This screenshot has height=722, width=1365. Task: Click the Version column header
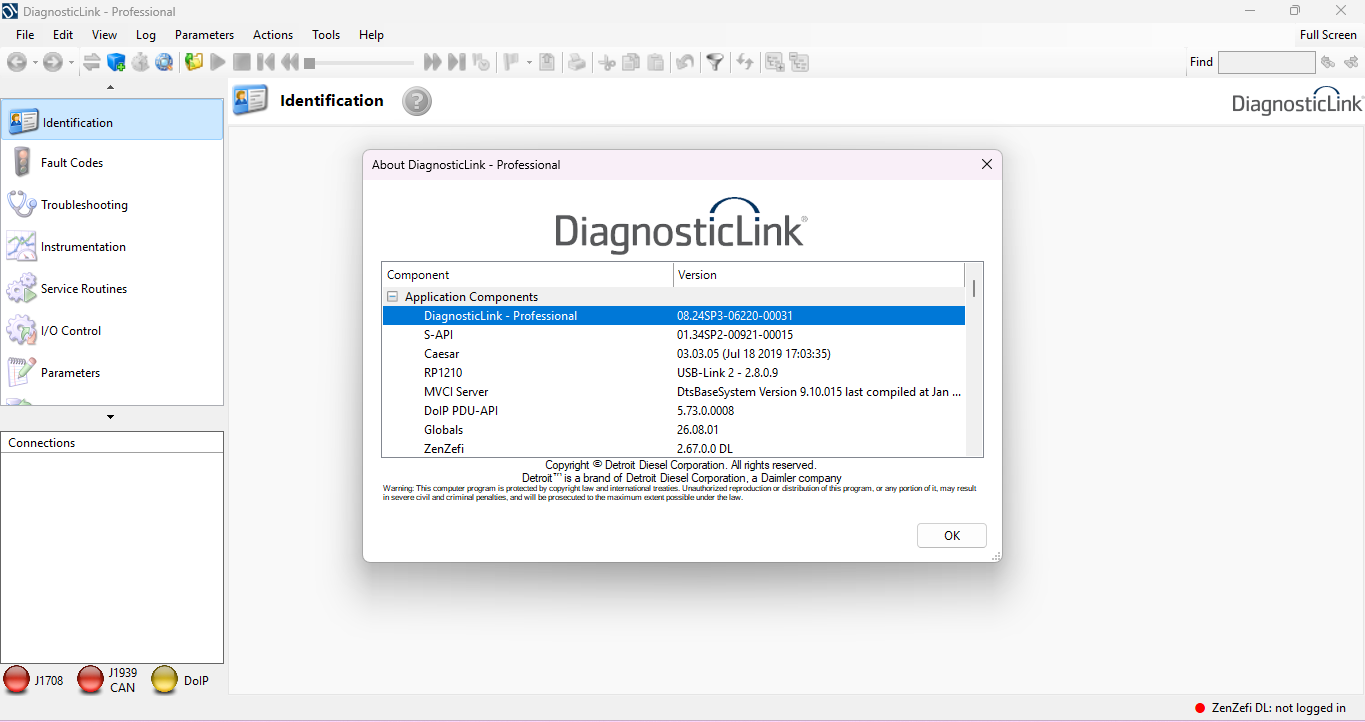click(819, 275)
